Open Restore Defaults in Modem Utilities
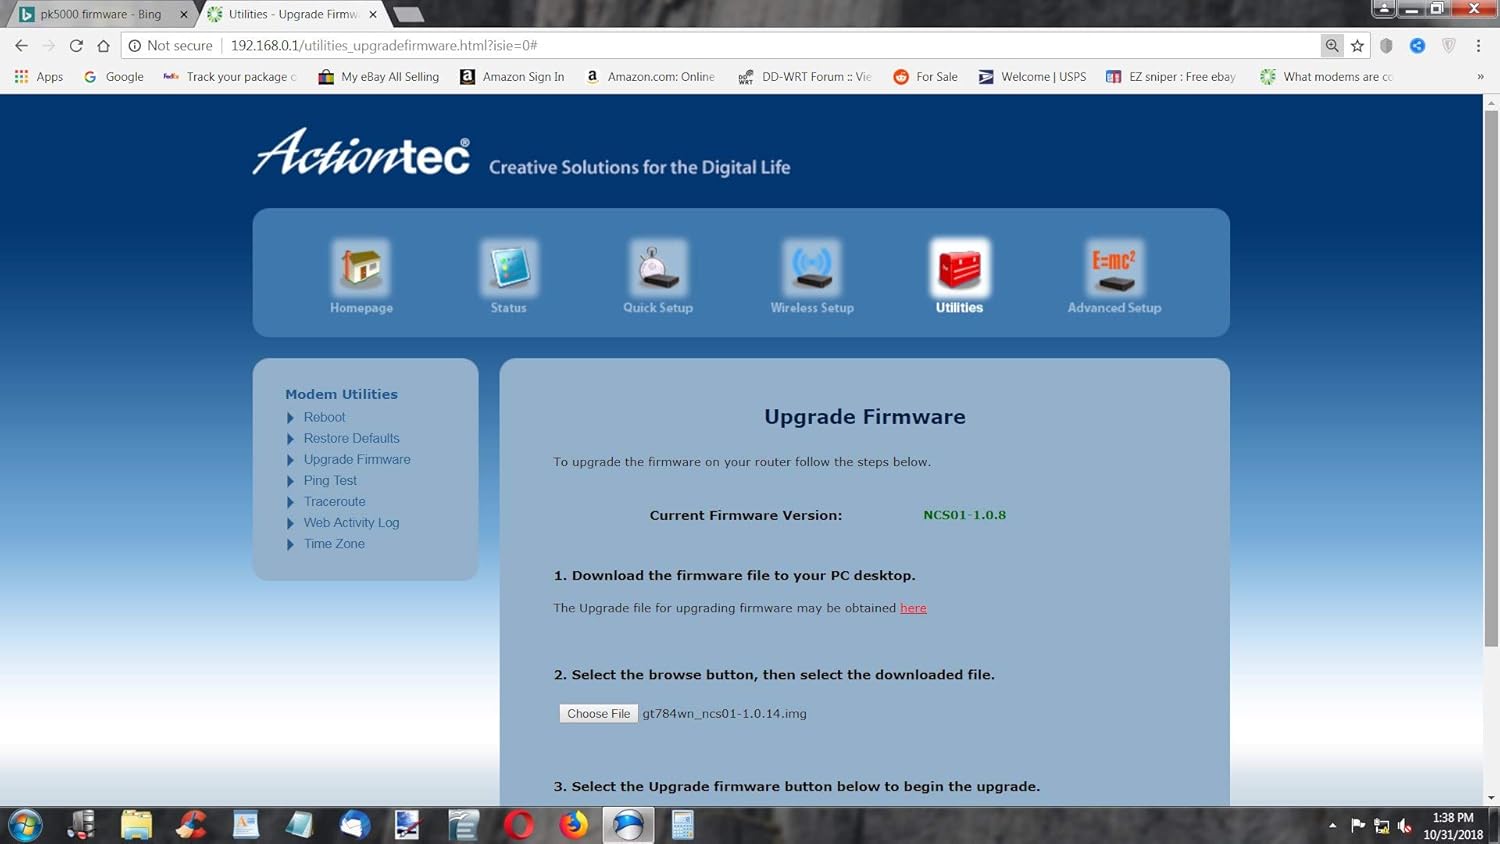The width and height of the screenshot is (1500, 844). [x=351, y=438]
